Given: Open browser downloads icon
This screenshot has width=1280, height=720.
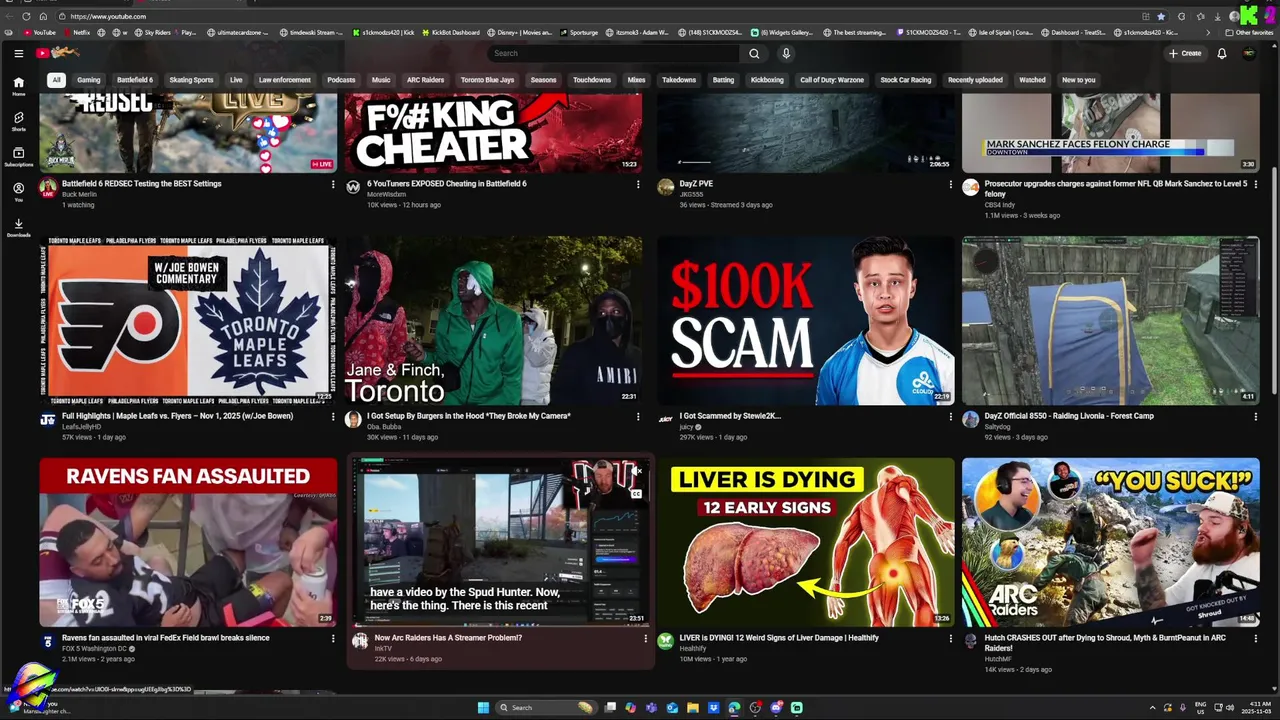Looking at the screenshot, I should pos(1216,16).
